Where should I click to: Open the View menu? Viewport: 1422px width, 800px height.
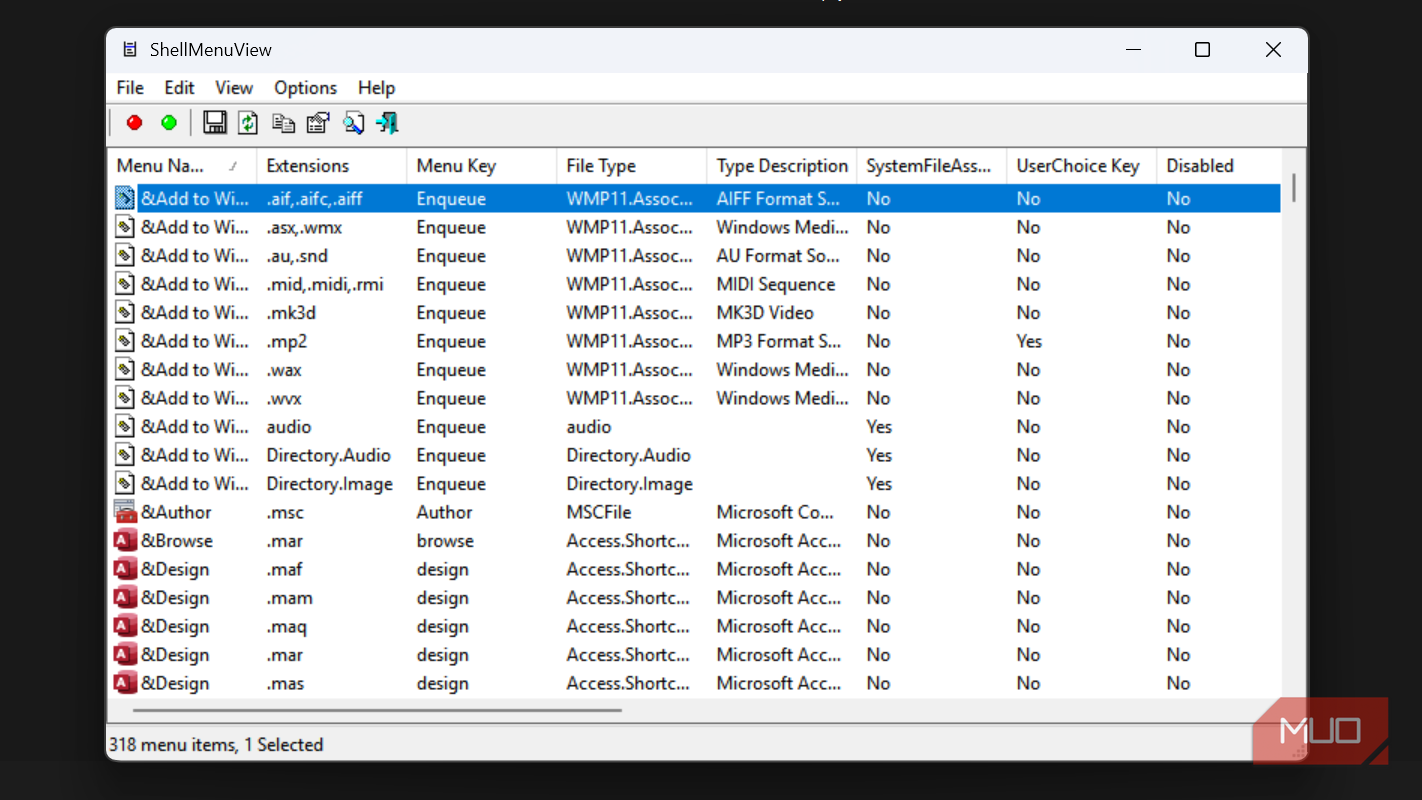[x=234, y=88]
